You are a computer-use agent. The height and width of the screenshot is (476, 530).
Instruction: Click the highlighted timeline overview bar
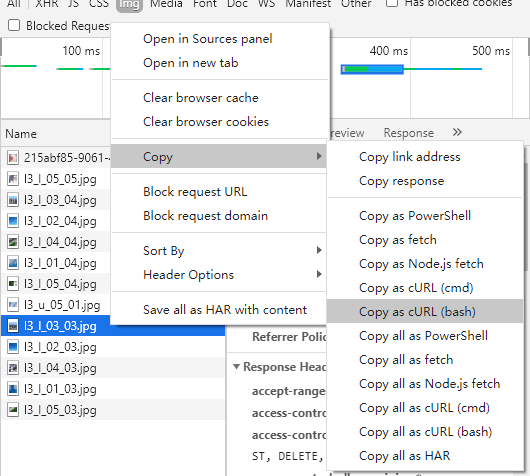point(372,69)
